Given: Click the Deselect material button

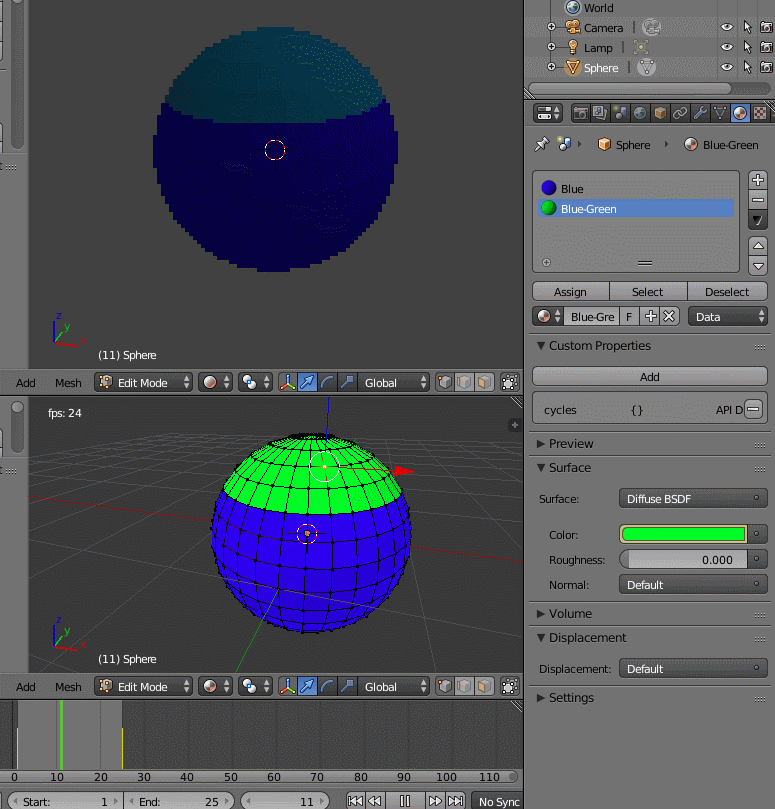Looking at the screenshot, I should 727,292.
